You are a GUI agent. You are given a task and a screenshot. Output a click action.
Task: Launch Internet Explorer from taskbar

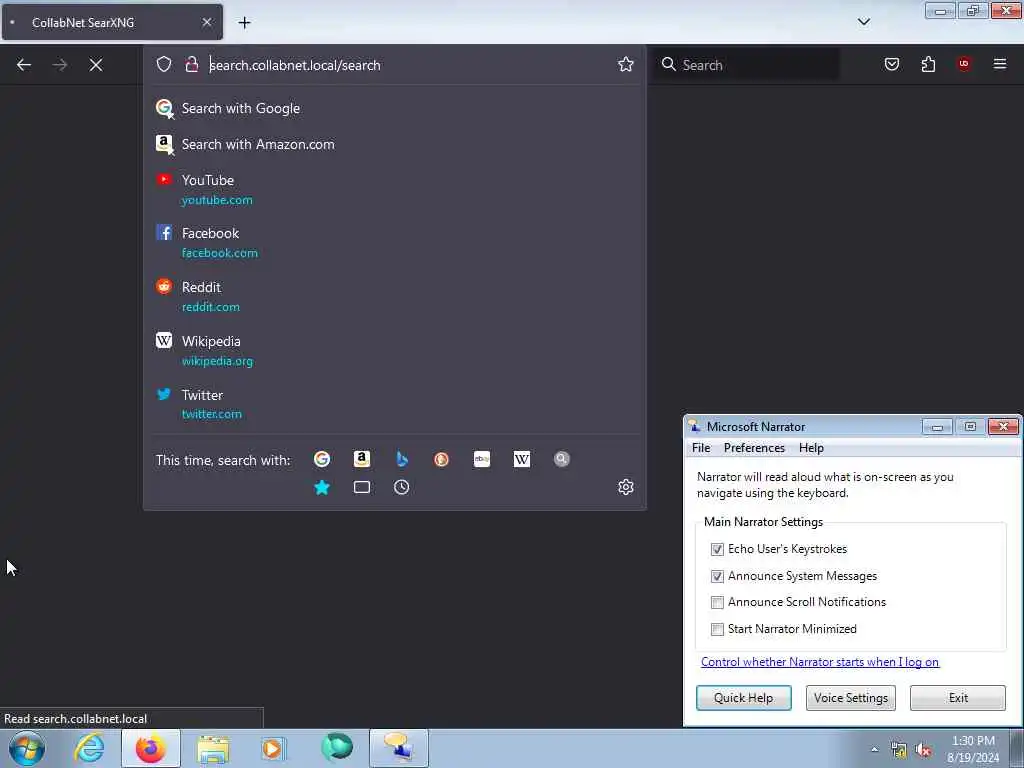(89, 748)
